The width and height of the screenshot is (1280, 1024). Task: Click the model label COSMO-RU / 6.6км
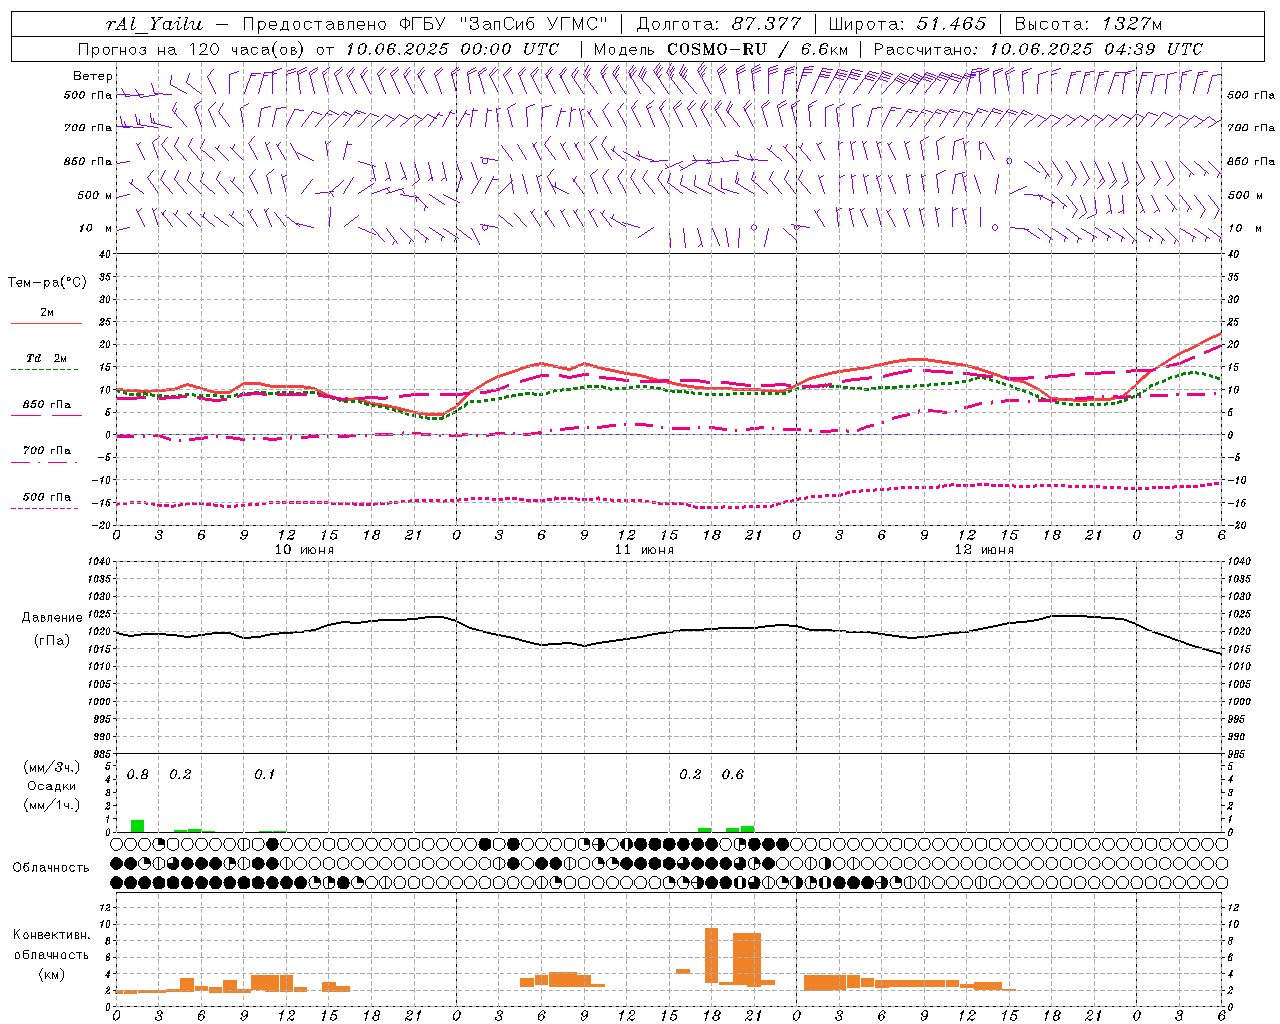click(x=757, y=49)
